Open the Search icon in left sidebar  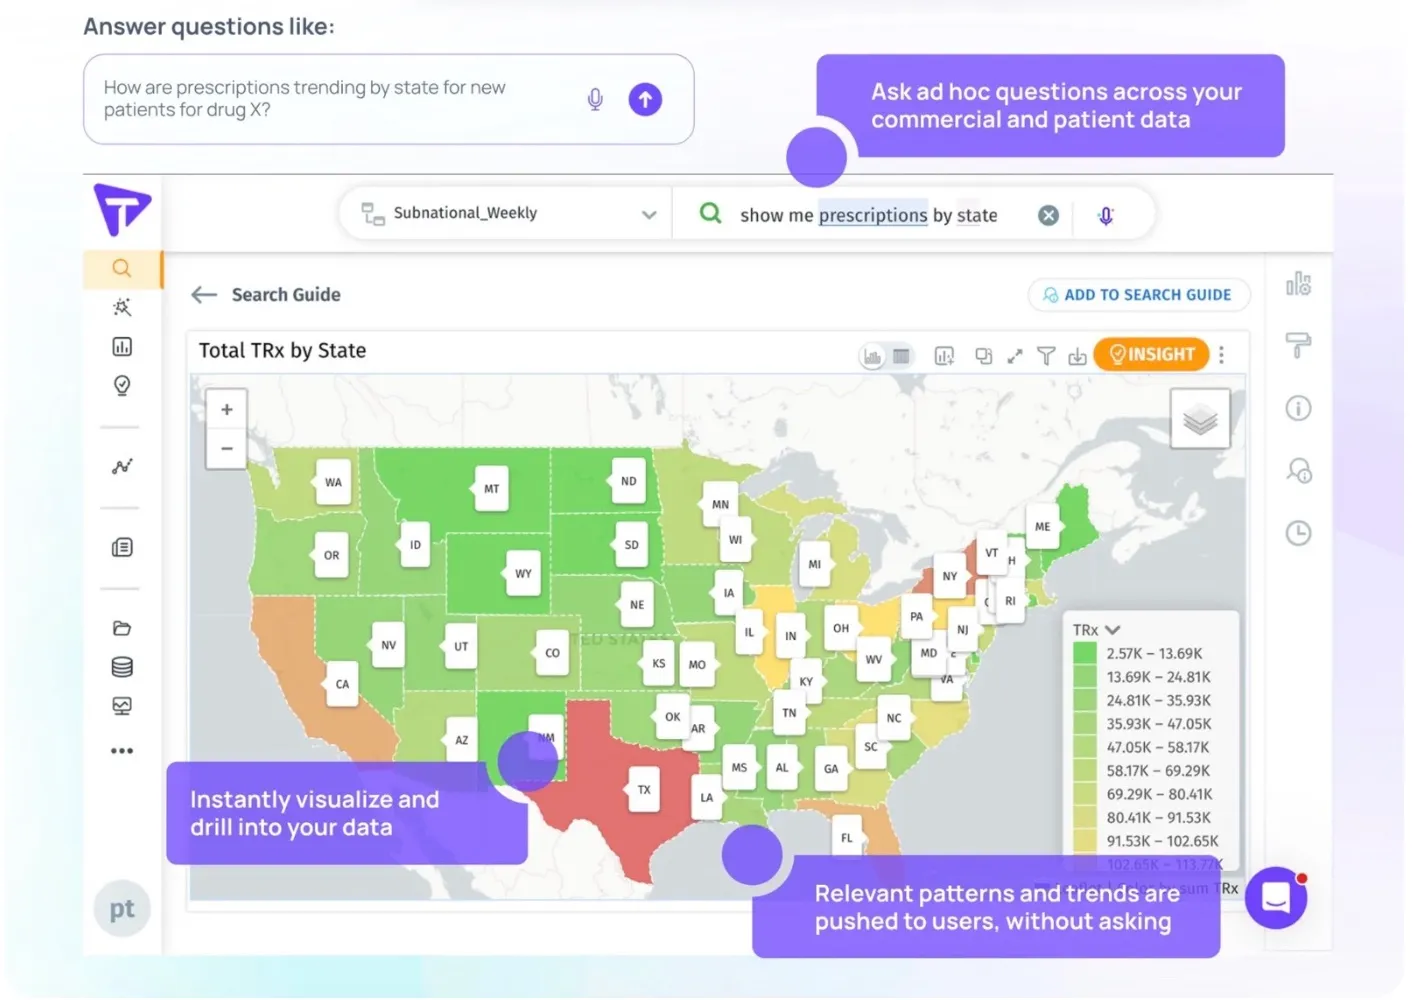pos(122,268)
